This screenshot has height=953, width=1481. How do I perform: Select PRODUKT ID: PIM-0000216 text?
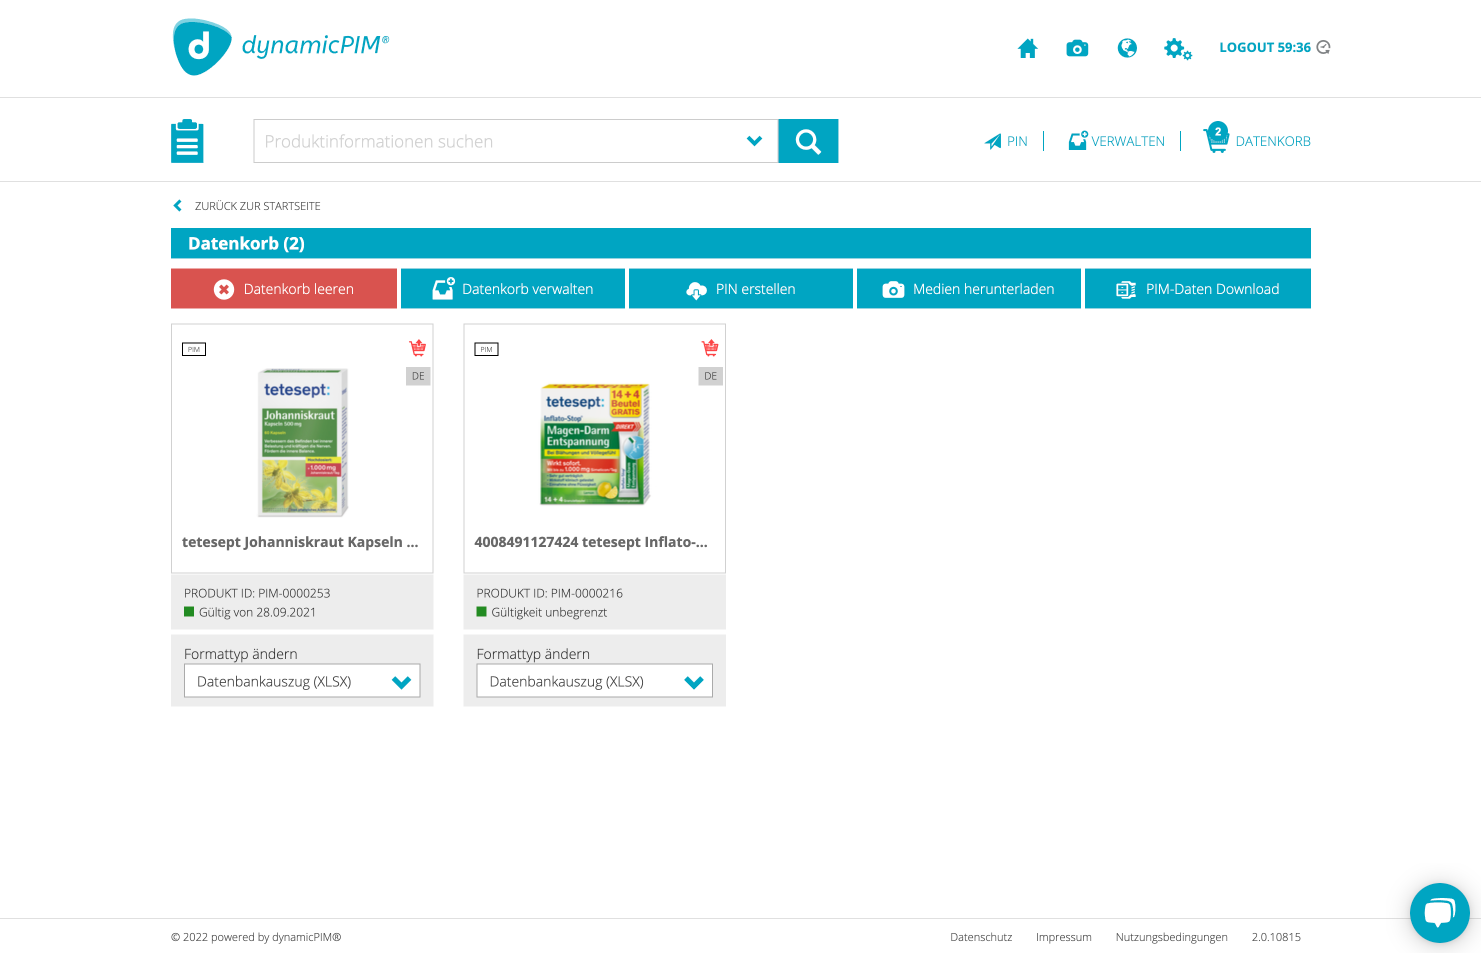[549, 593]
